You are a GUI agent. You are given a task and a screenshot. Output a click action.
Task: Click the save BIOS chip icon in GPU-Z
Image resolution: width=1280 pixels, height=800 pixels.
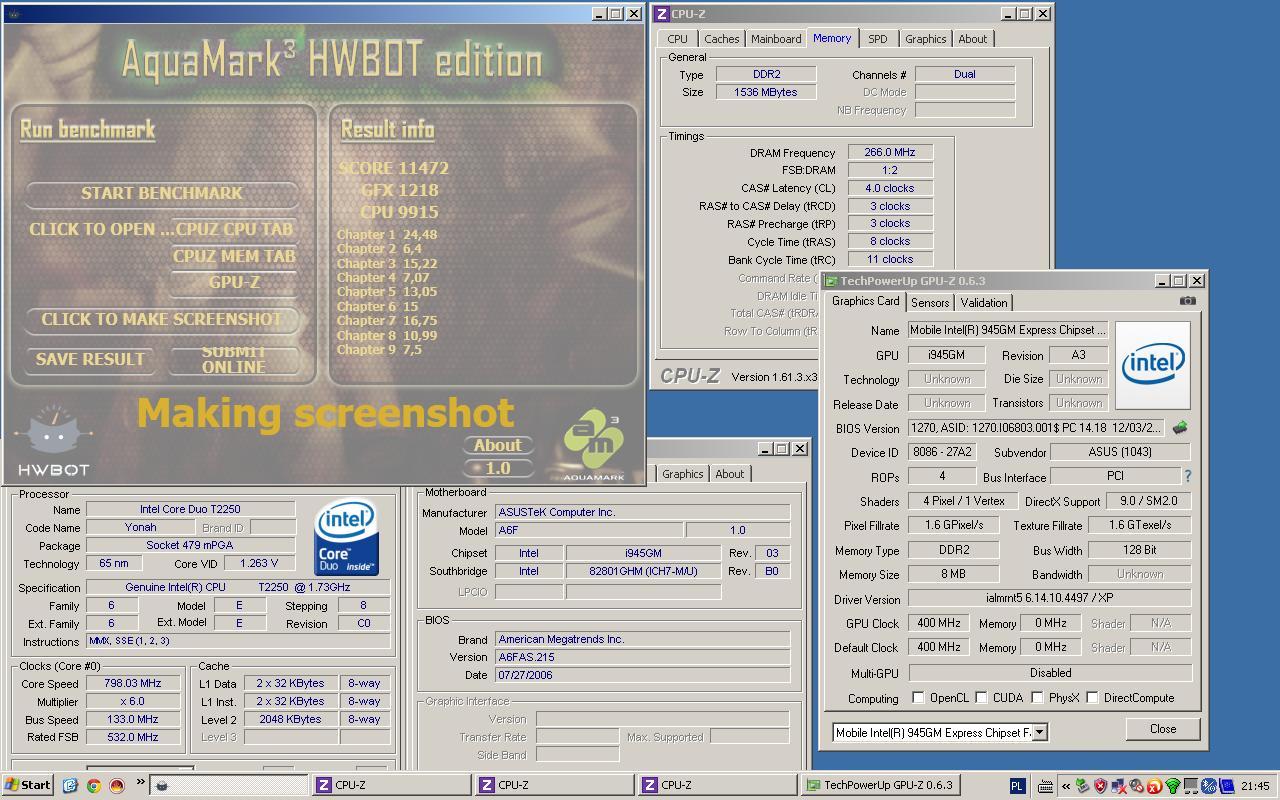point(1180,428)
